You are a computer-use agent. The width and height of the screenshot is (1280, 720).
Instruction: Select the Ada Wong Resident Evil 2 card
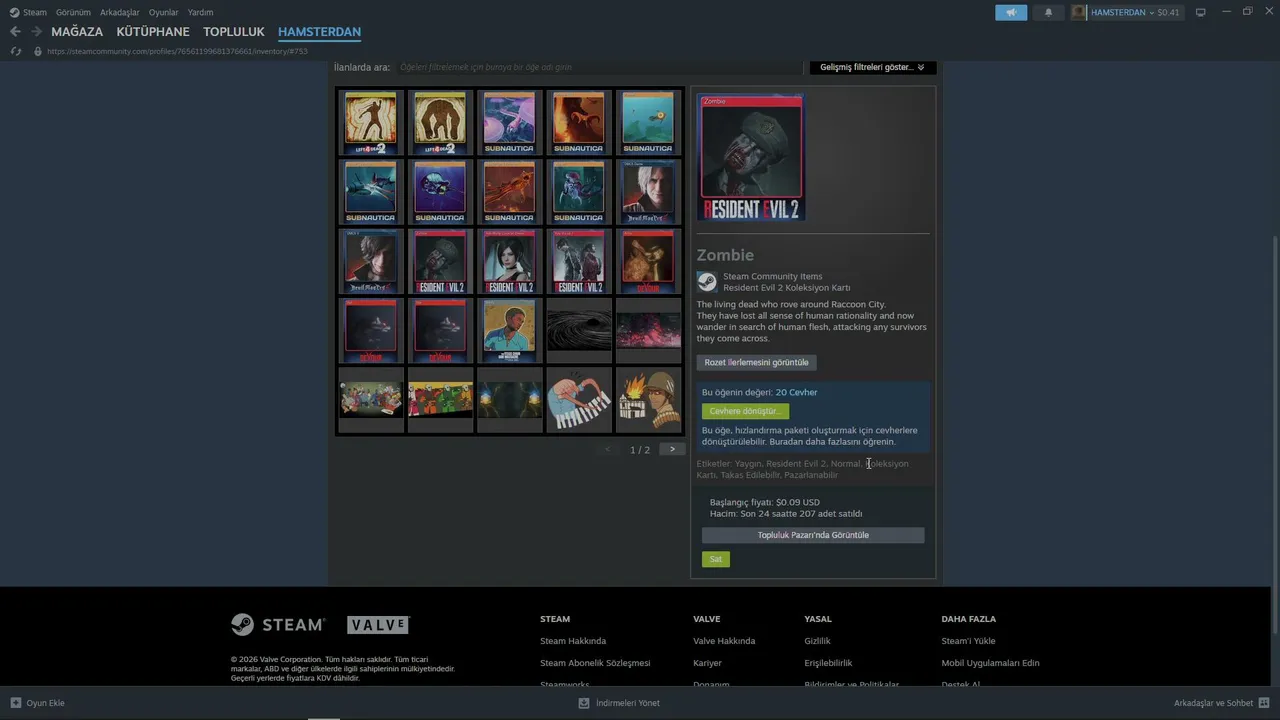click(509, 261)
